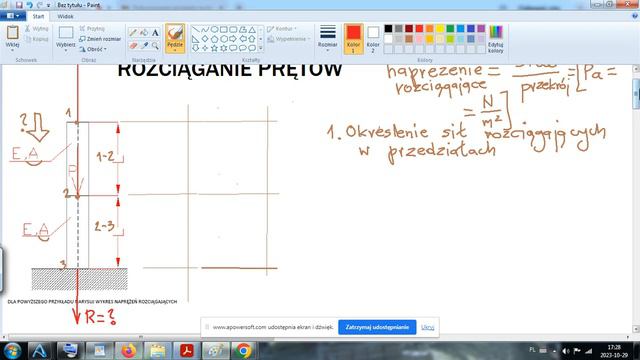The height and width of the screenshot is (360, 640).
Task: Open Adobe Reader from the taskbar
Action: coord(186,351)
